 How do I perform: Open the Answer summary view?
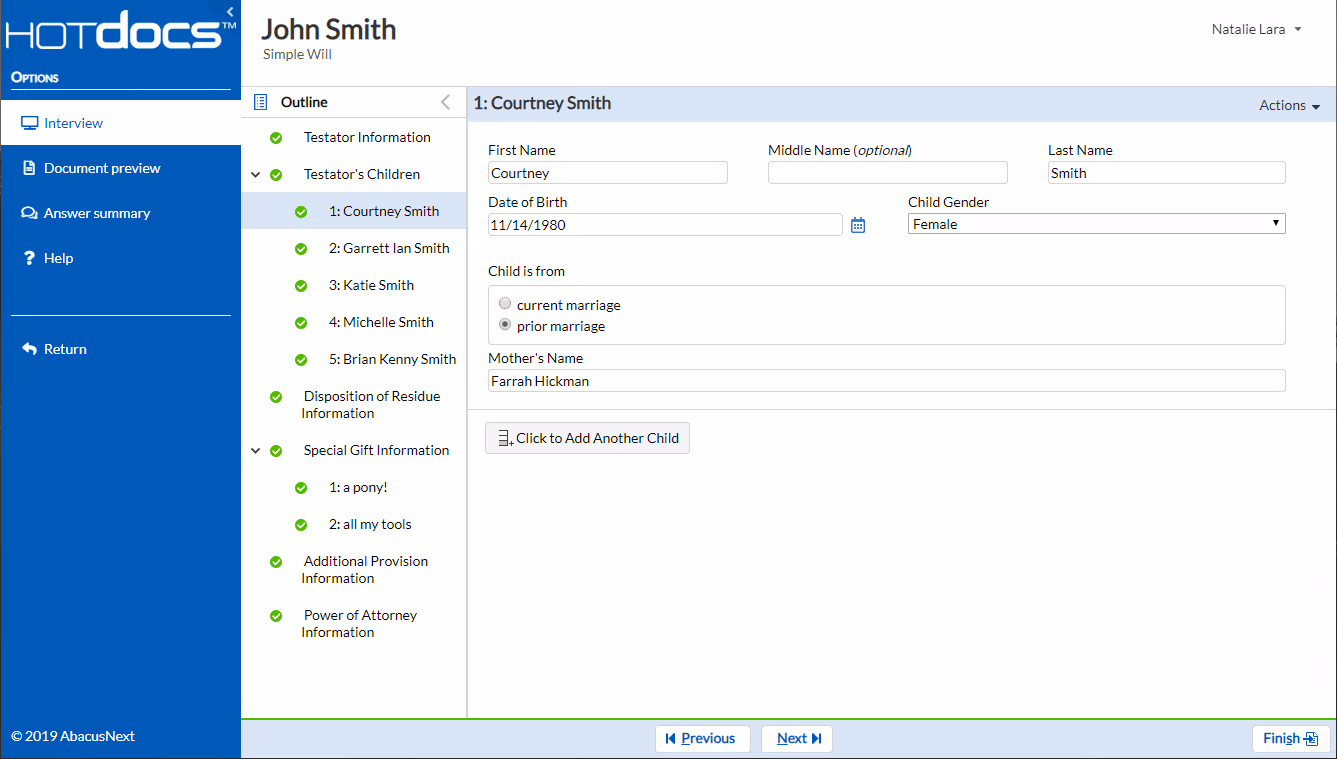pos(31,213)
